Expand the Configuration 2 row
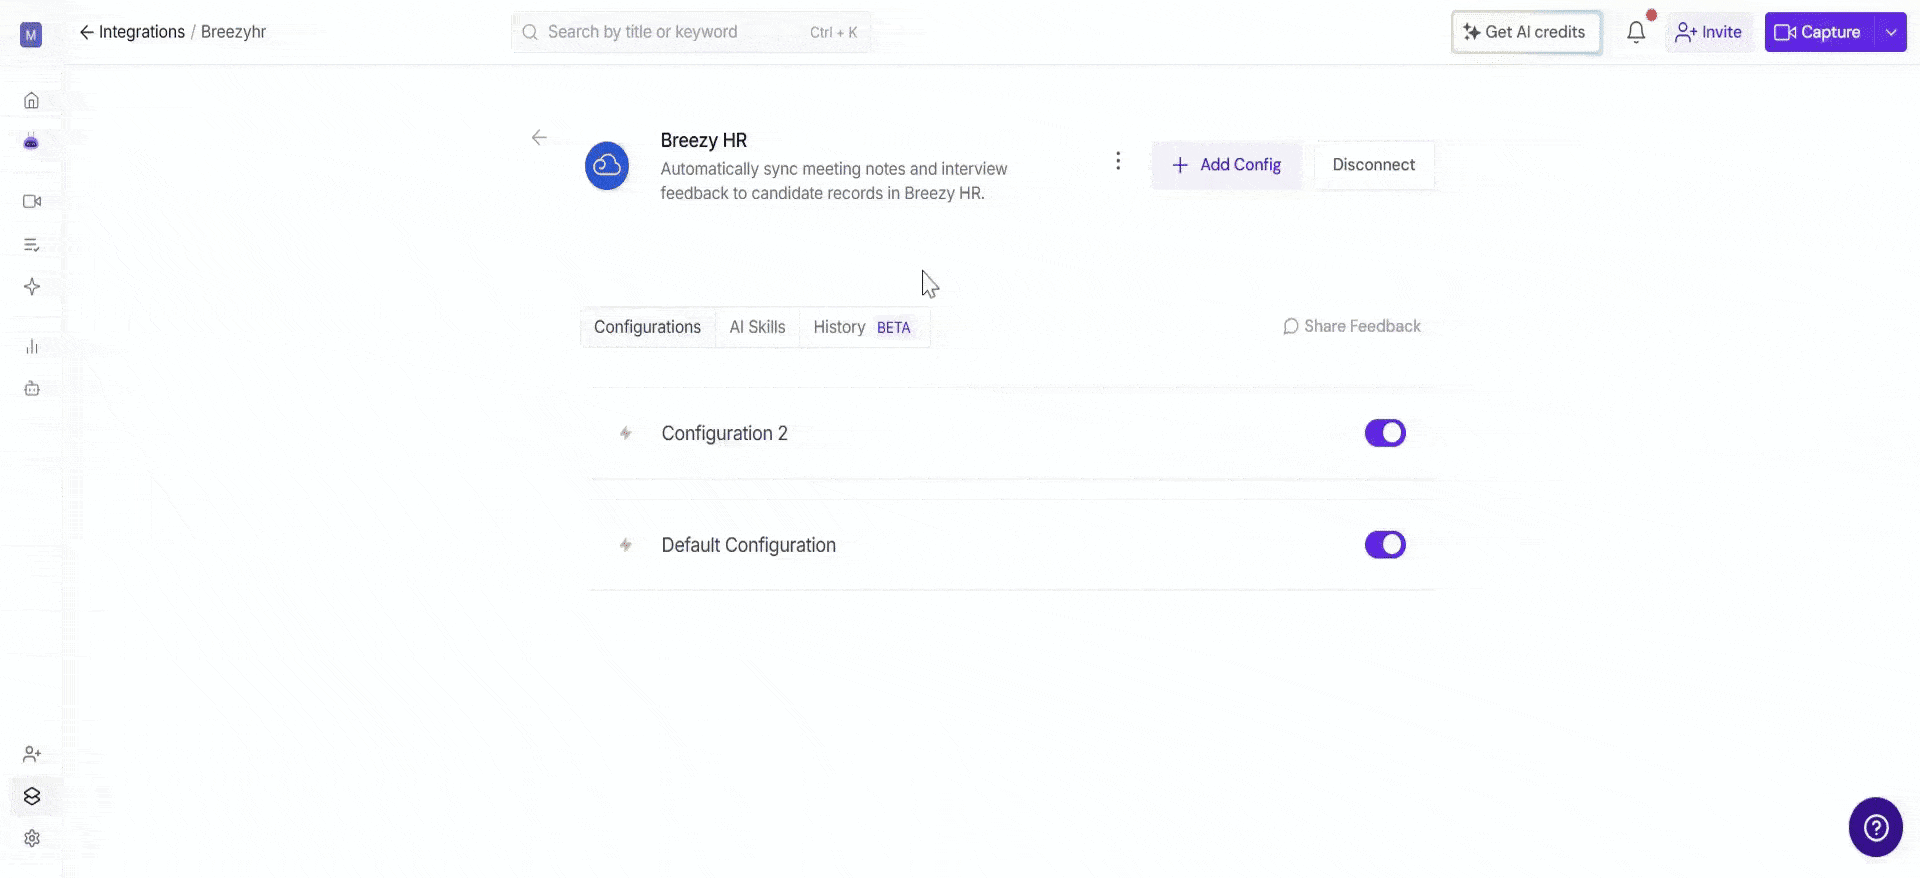The height and width of the screenshot is (878, 1920). [x=1013, y=433]
